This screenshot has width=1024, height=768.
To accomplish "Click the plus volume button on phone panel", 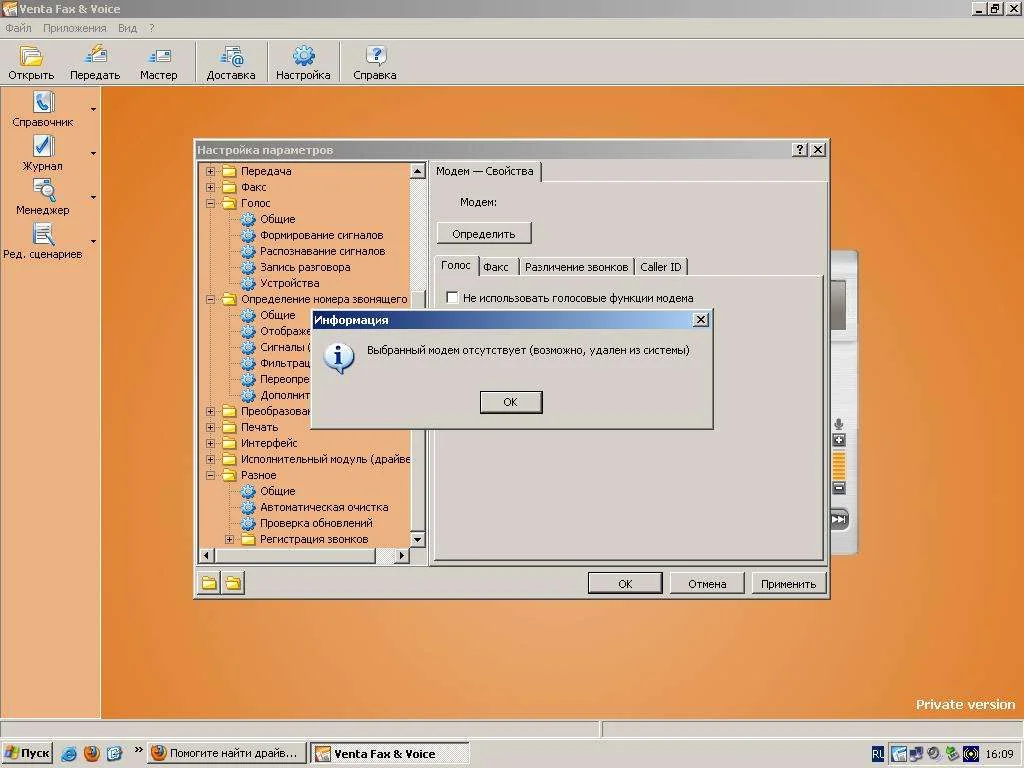I will pos(839,440).
